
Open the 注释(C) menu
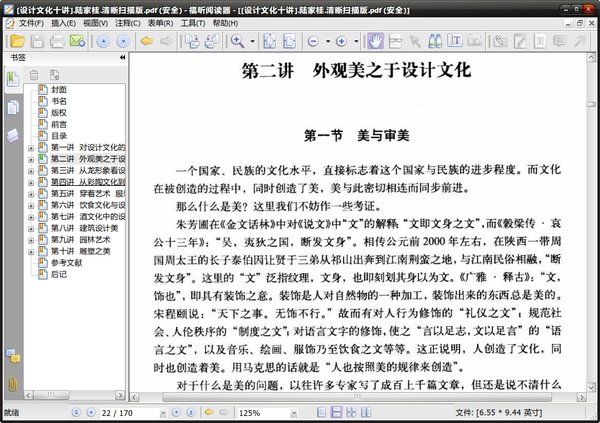128,23
